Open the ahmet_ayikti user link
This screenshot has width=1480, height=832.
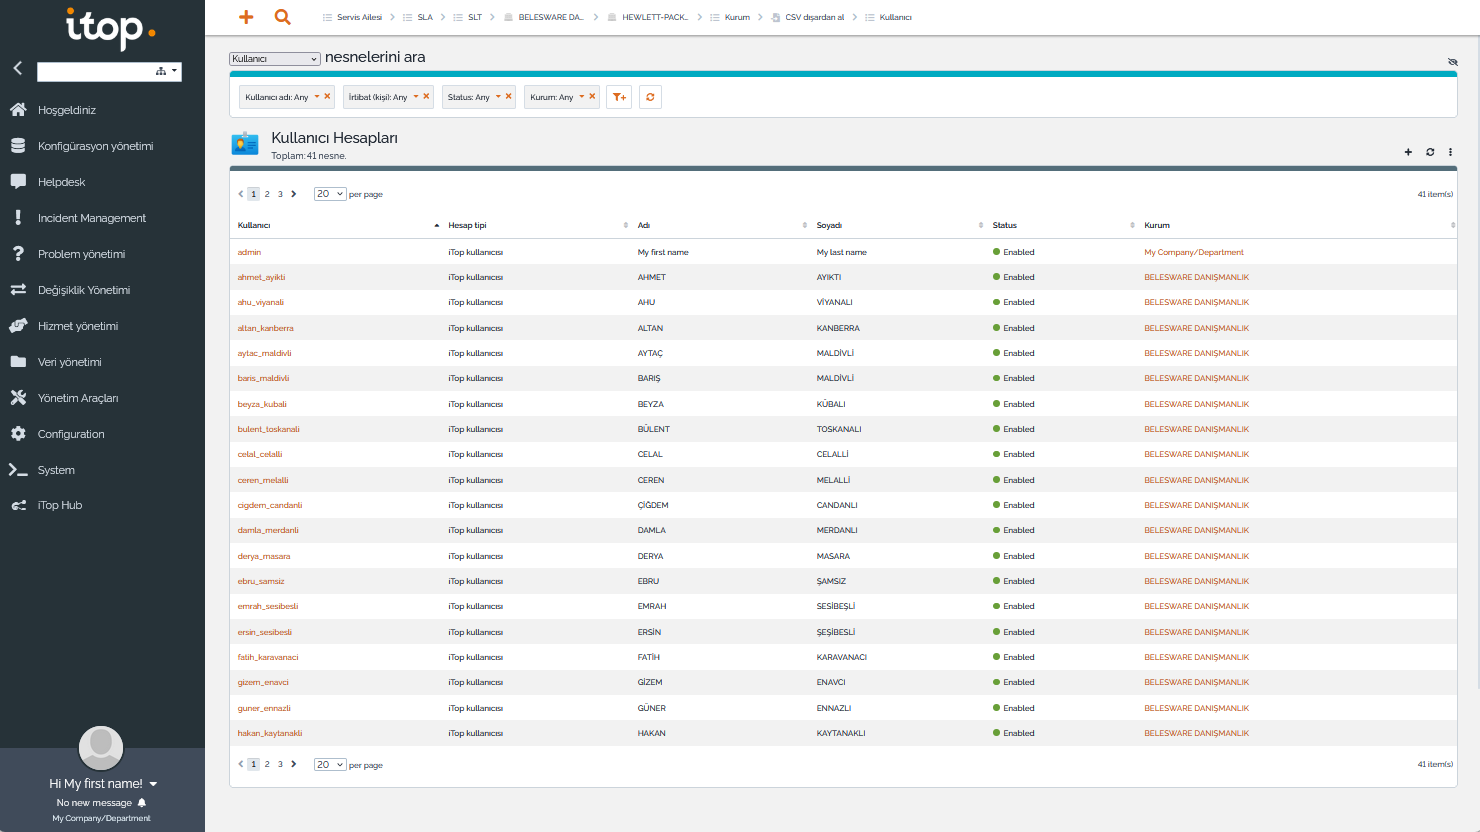(261, 277)
